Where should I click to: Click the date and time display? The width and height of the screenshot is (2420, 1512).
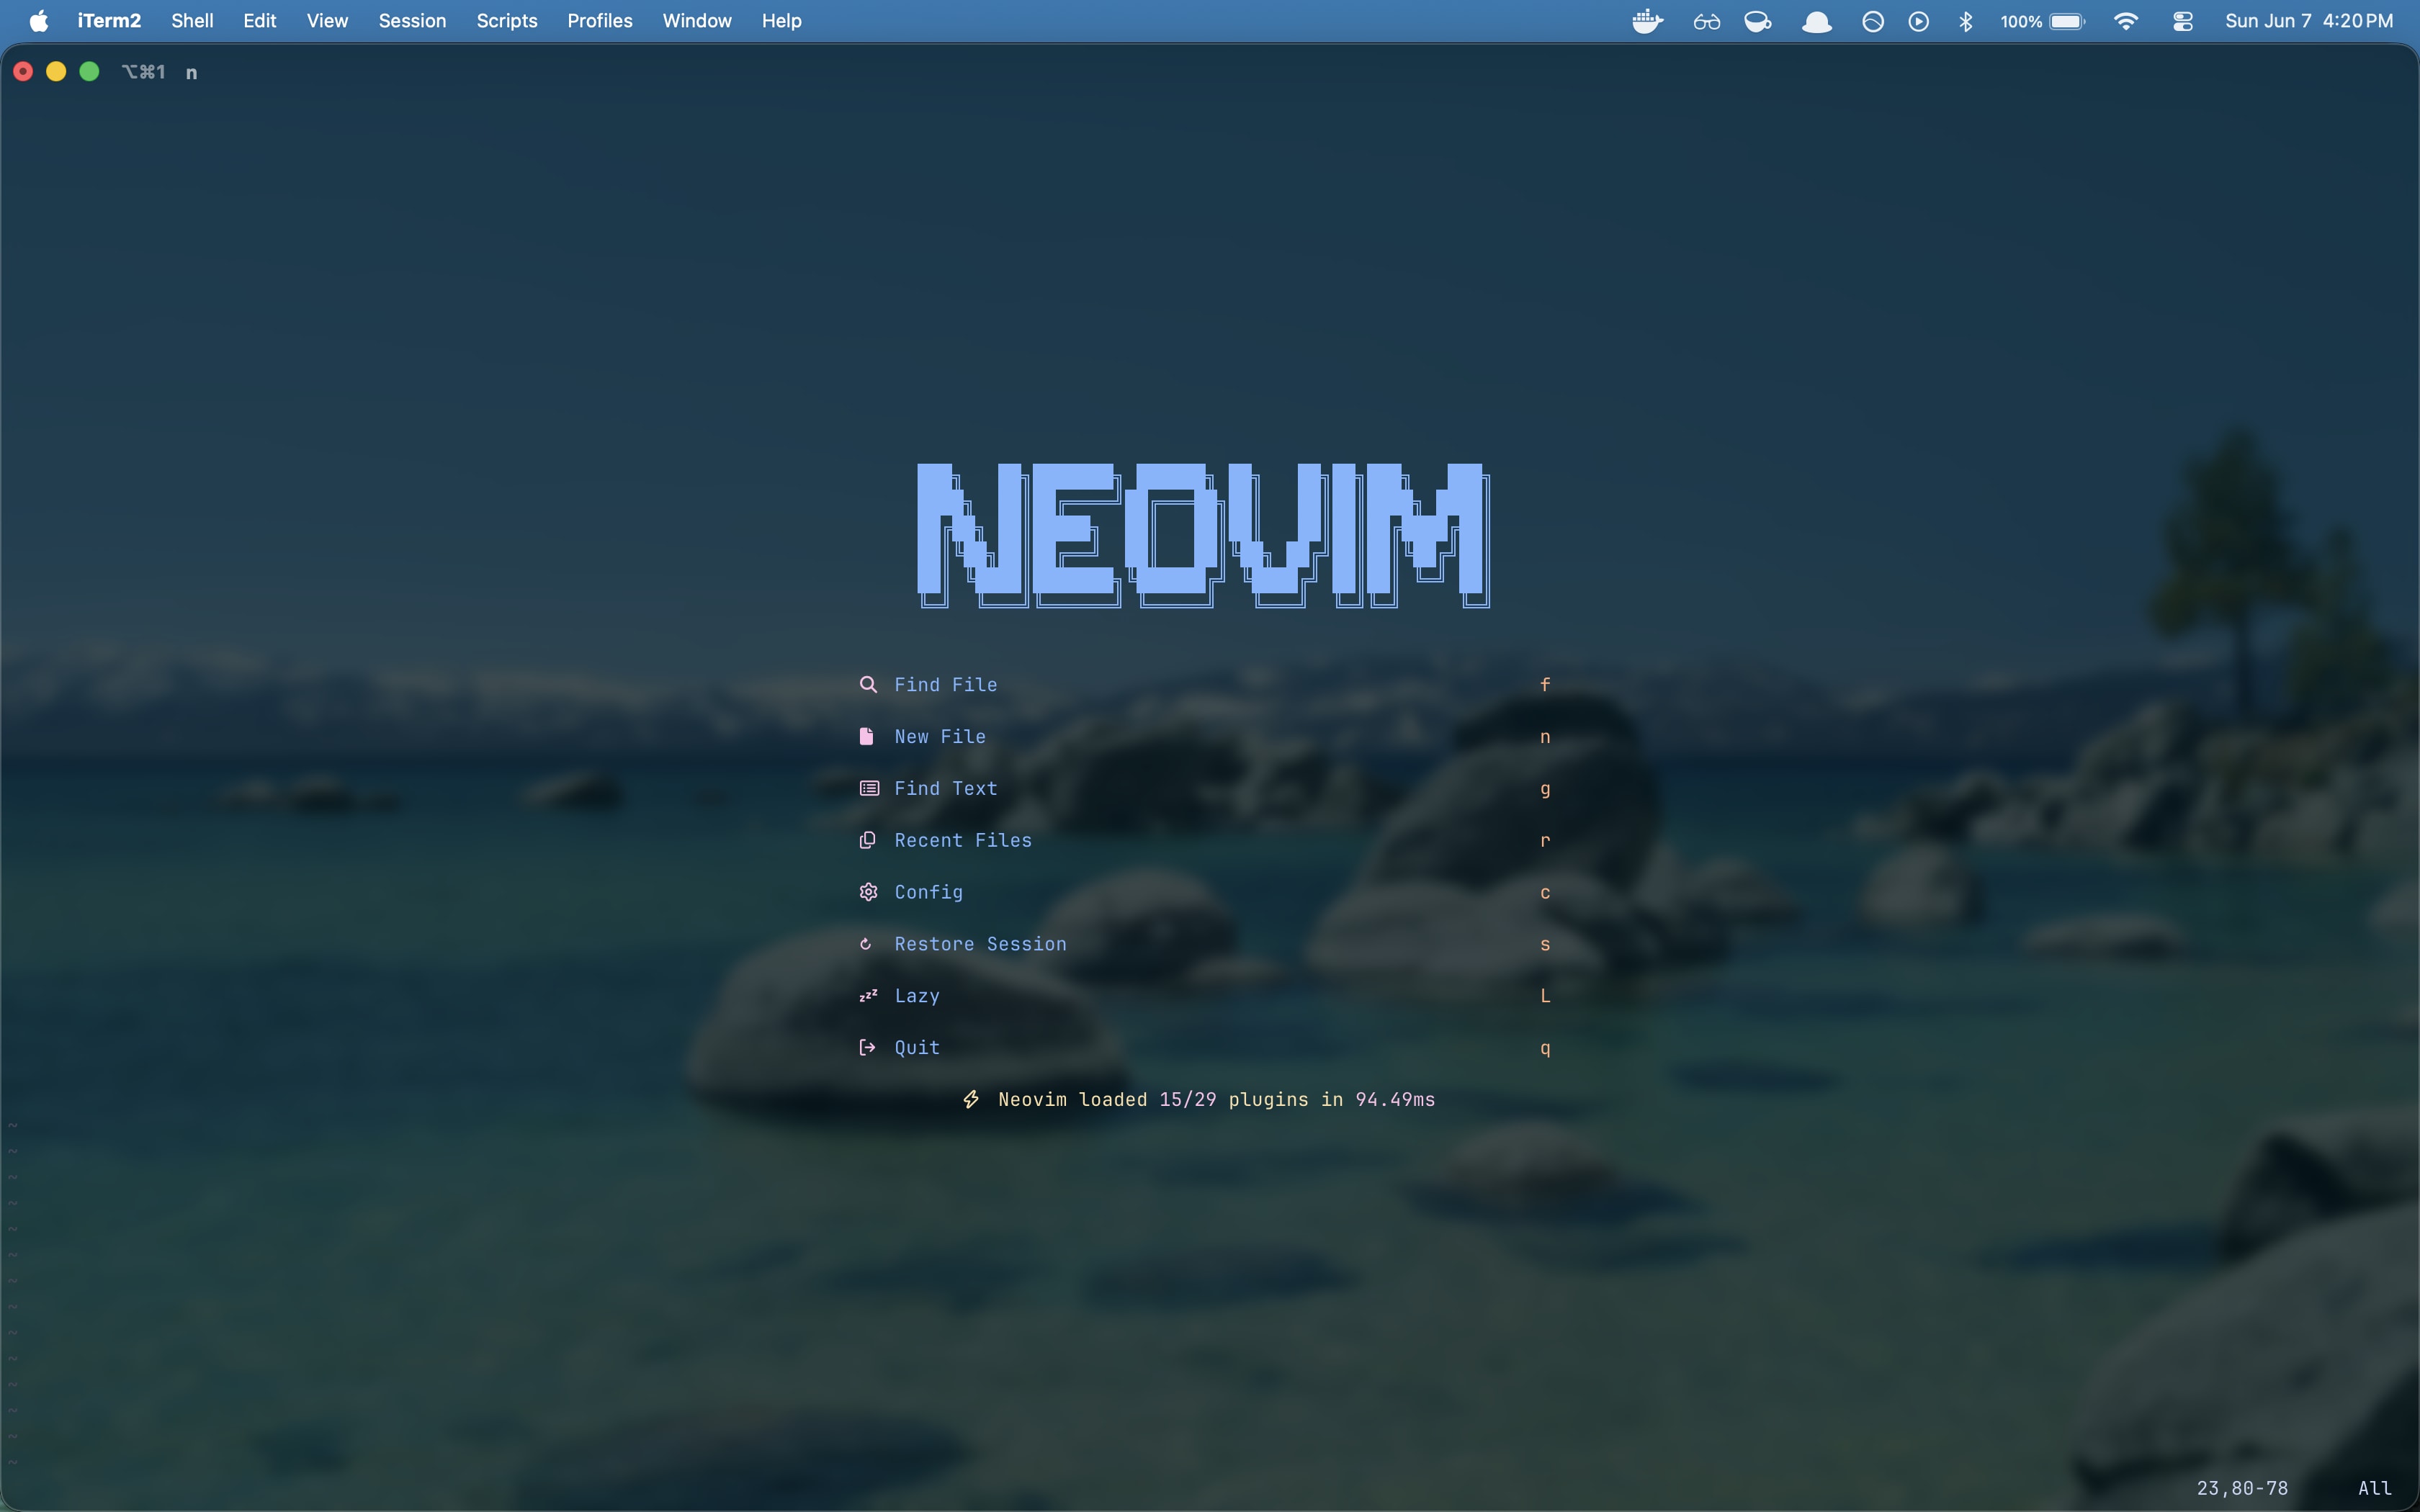coord(2309,21)
